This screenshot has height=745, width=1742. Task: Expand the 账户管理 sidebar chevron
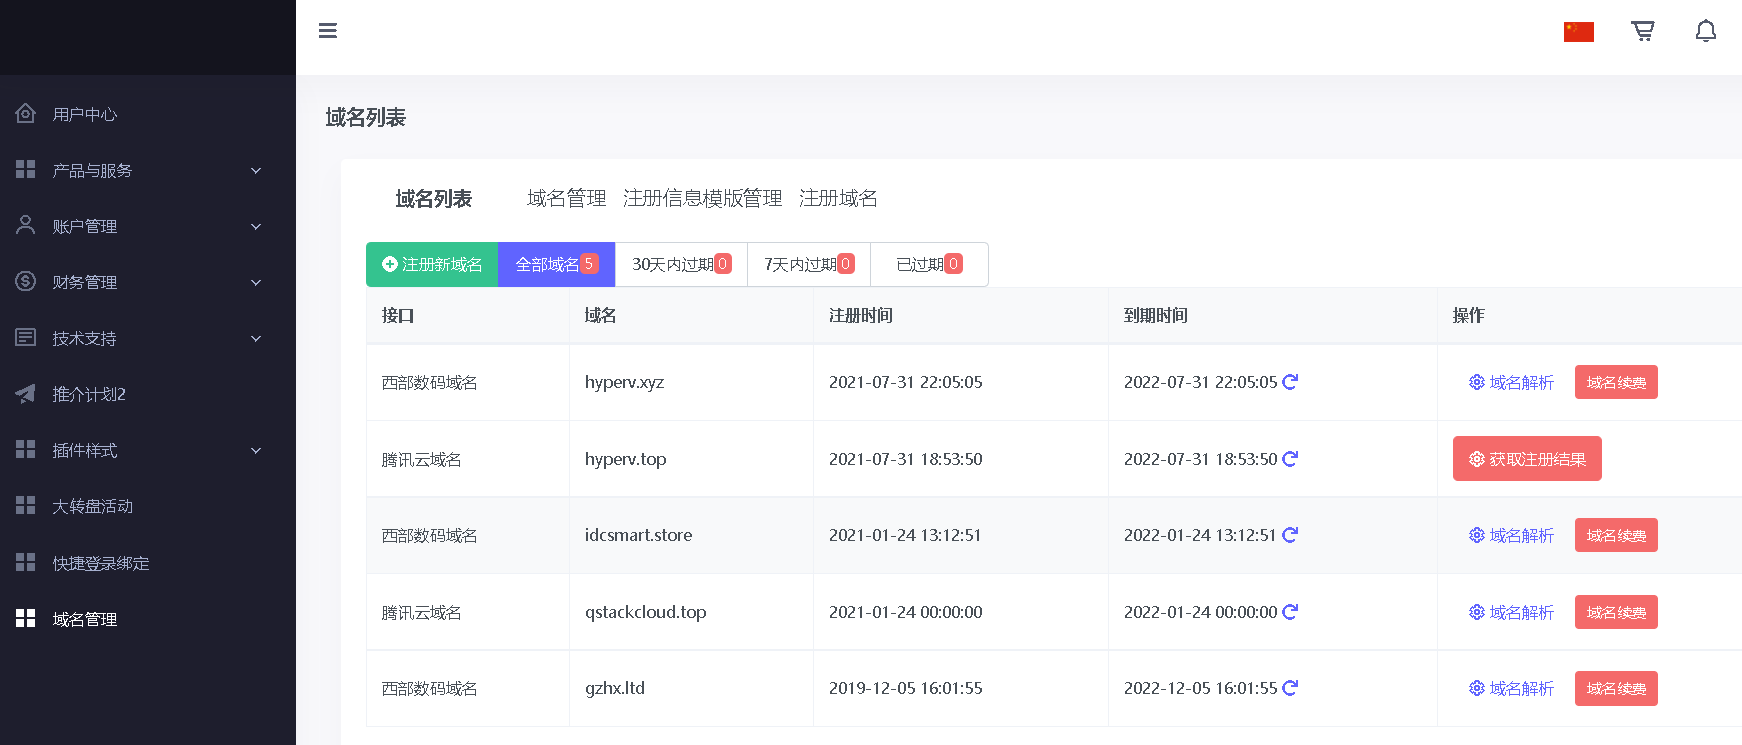256,226
